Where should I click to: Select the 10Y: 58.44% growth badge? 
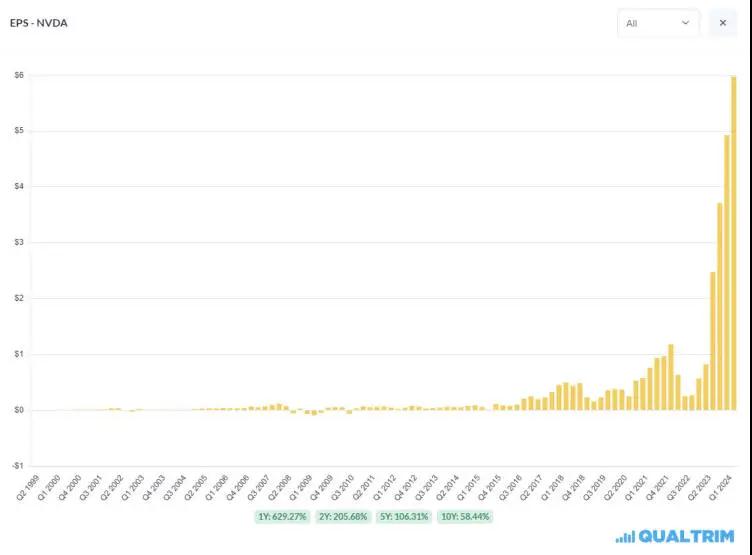(461, 516)
